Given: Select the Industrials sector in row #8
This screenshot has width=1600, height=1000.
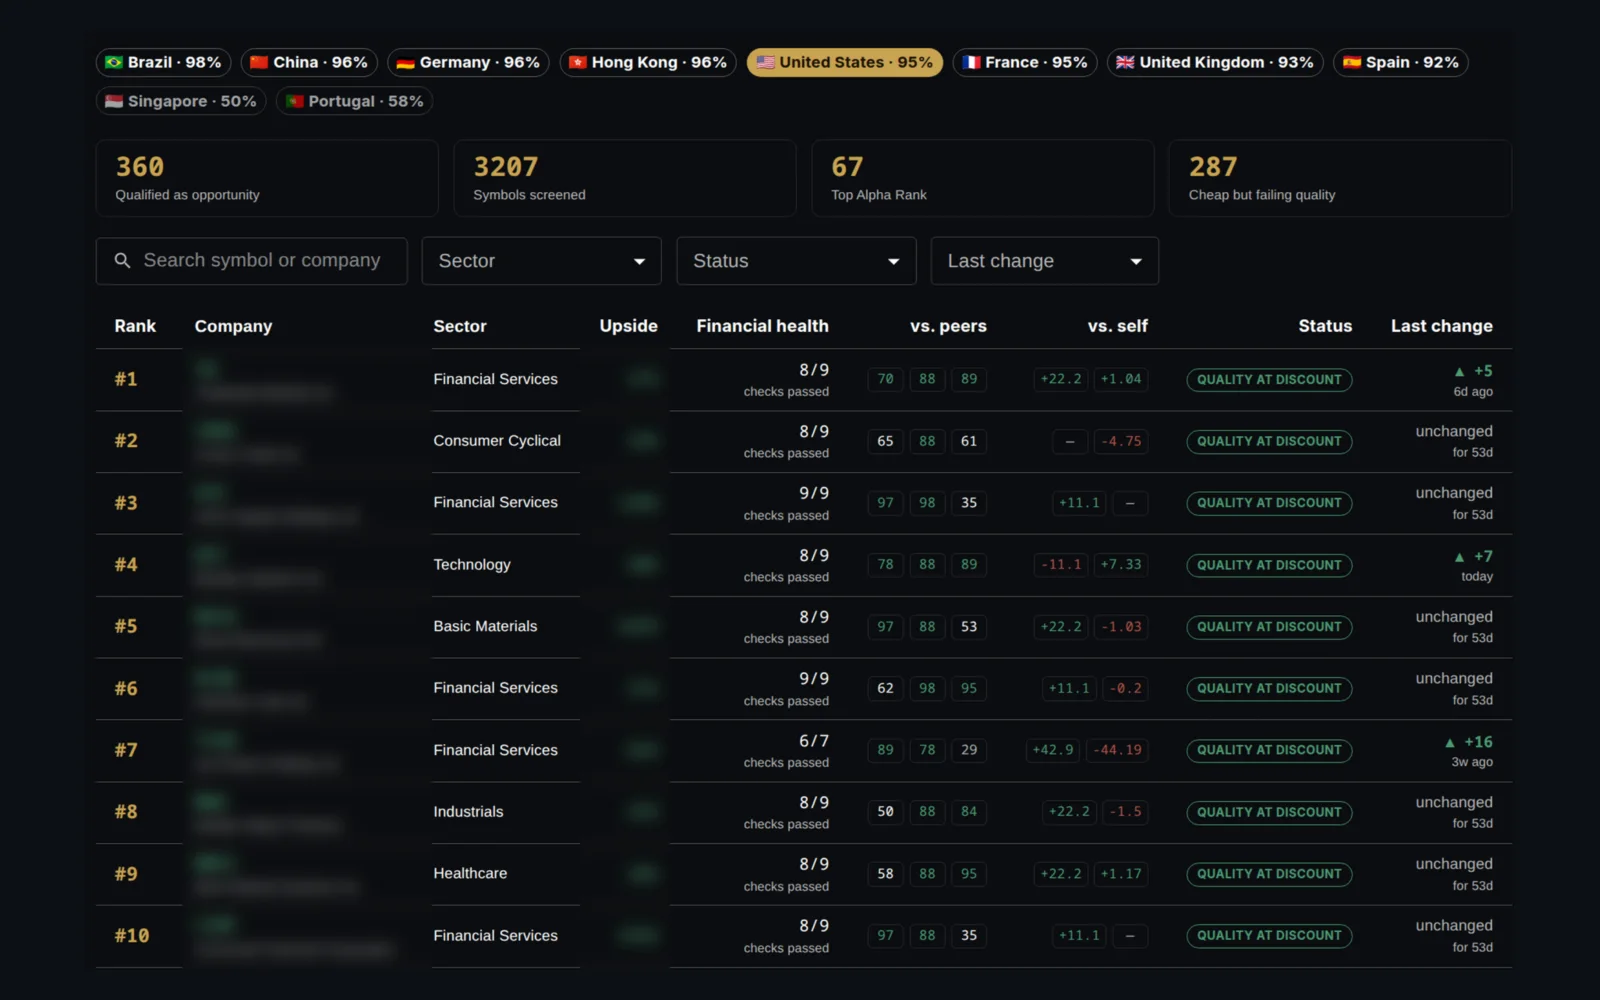Looking at the screenshot, I should point(468,812).
